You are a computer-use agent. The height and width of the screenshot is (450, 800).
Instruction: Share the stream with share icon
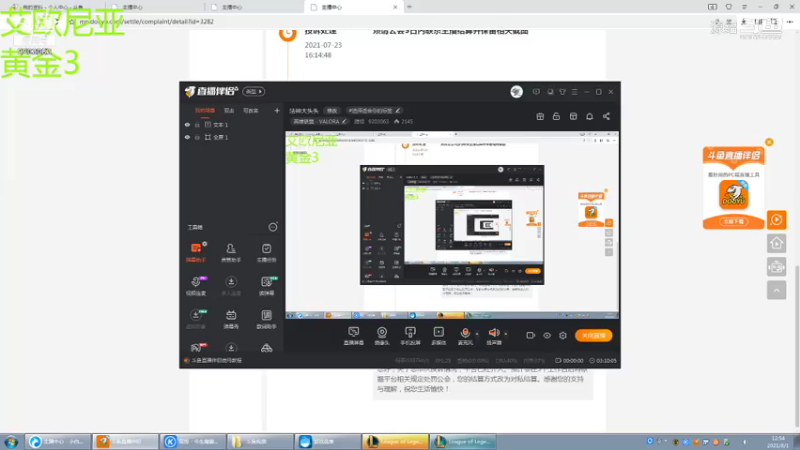[606, 116]
